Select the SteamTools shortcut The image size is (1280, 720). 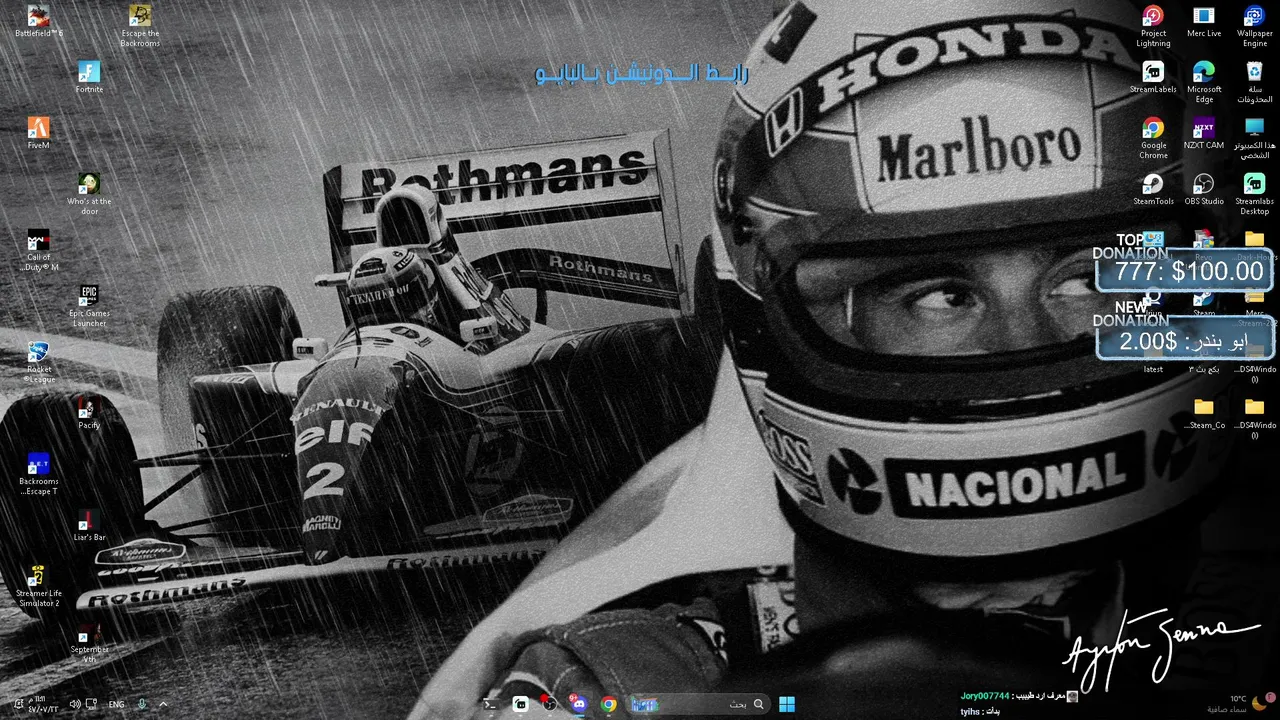[x=1153, y=189]
